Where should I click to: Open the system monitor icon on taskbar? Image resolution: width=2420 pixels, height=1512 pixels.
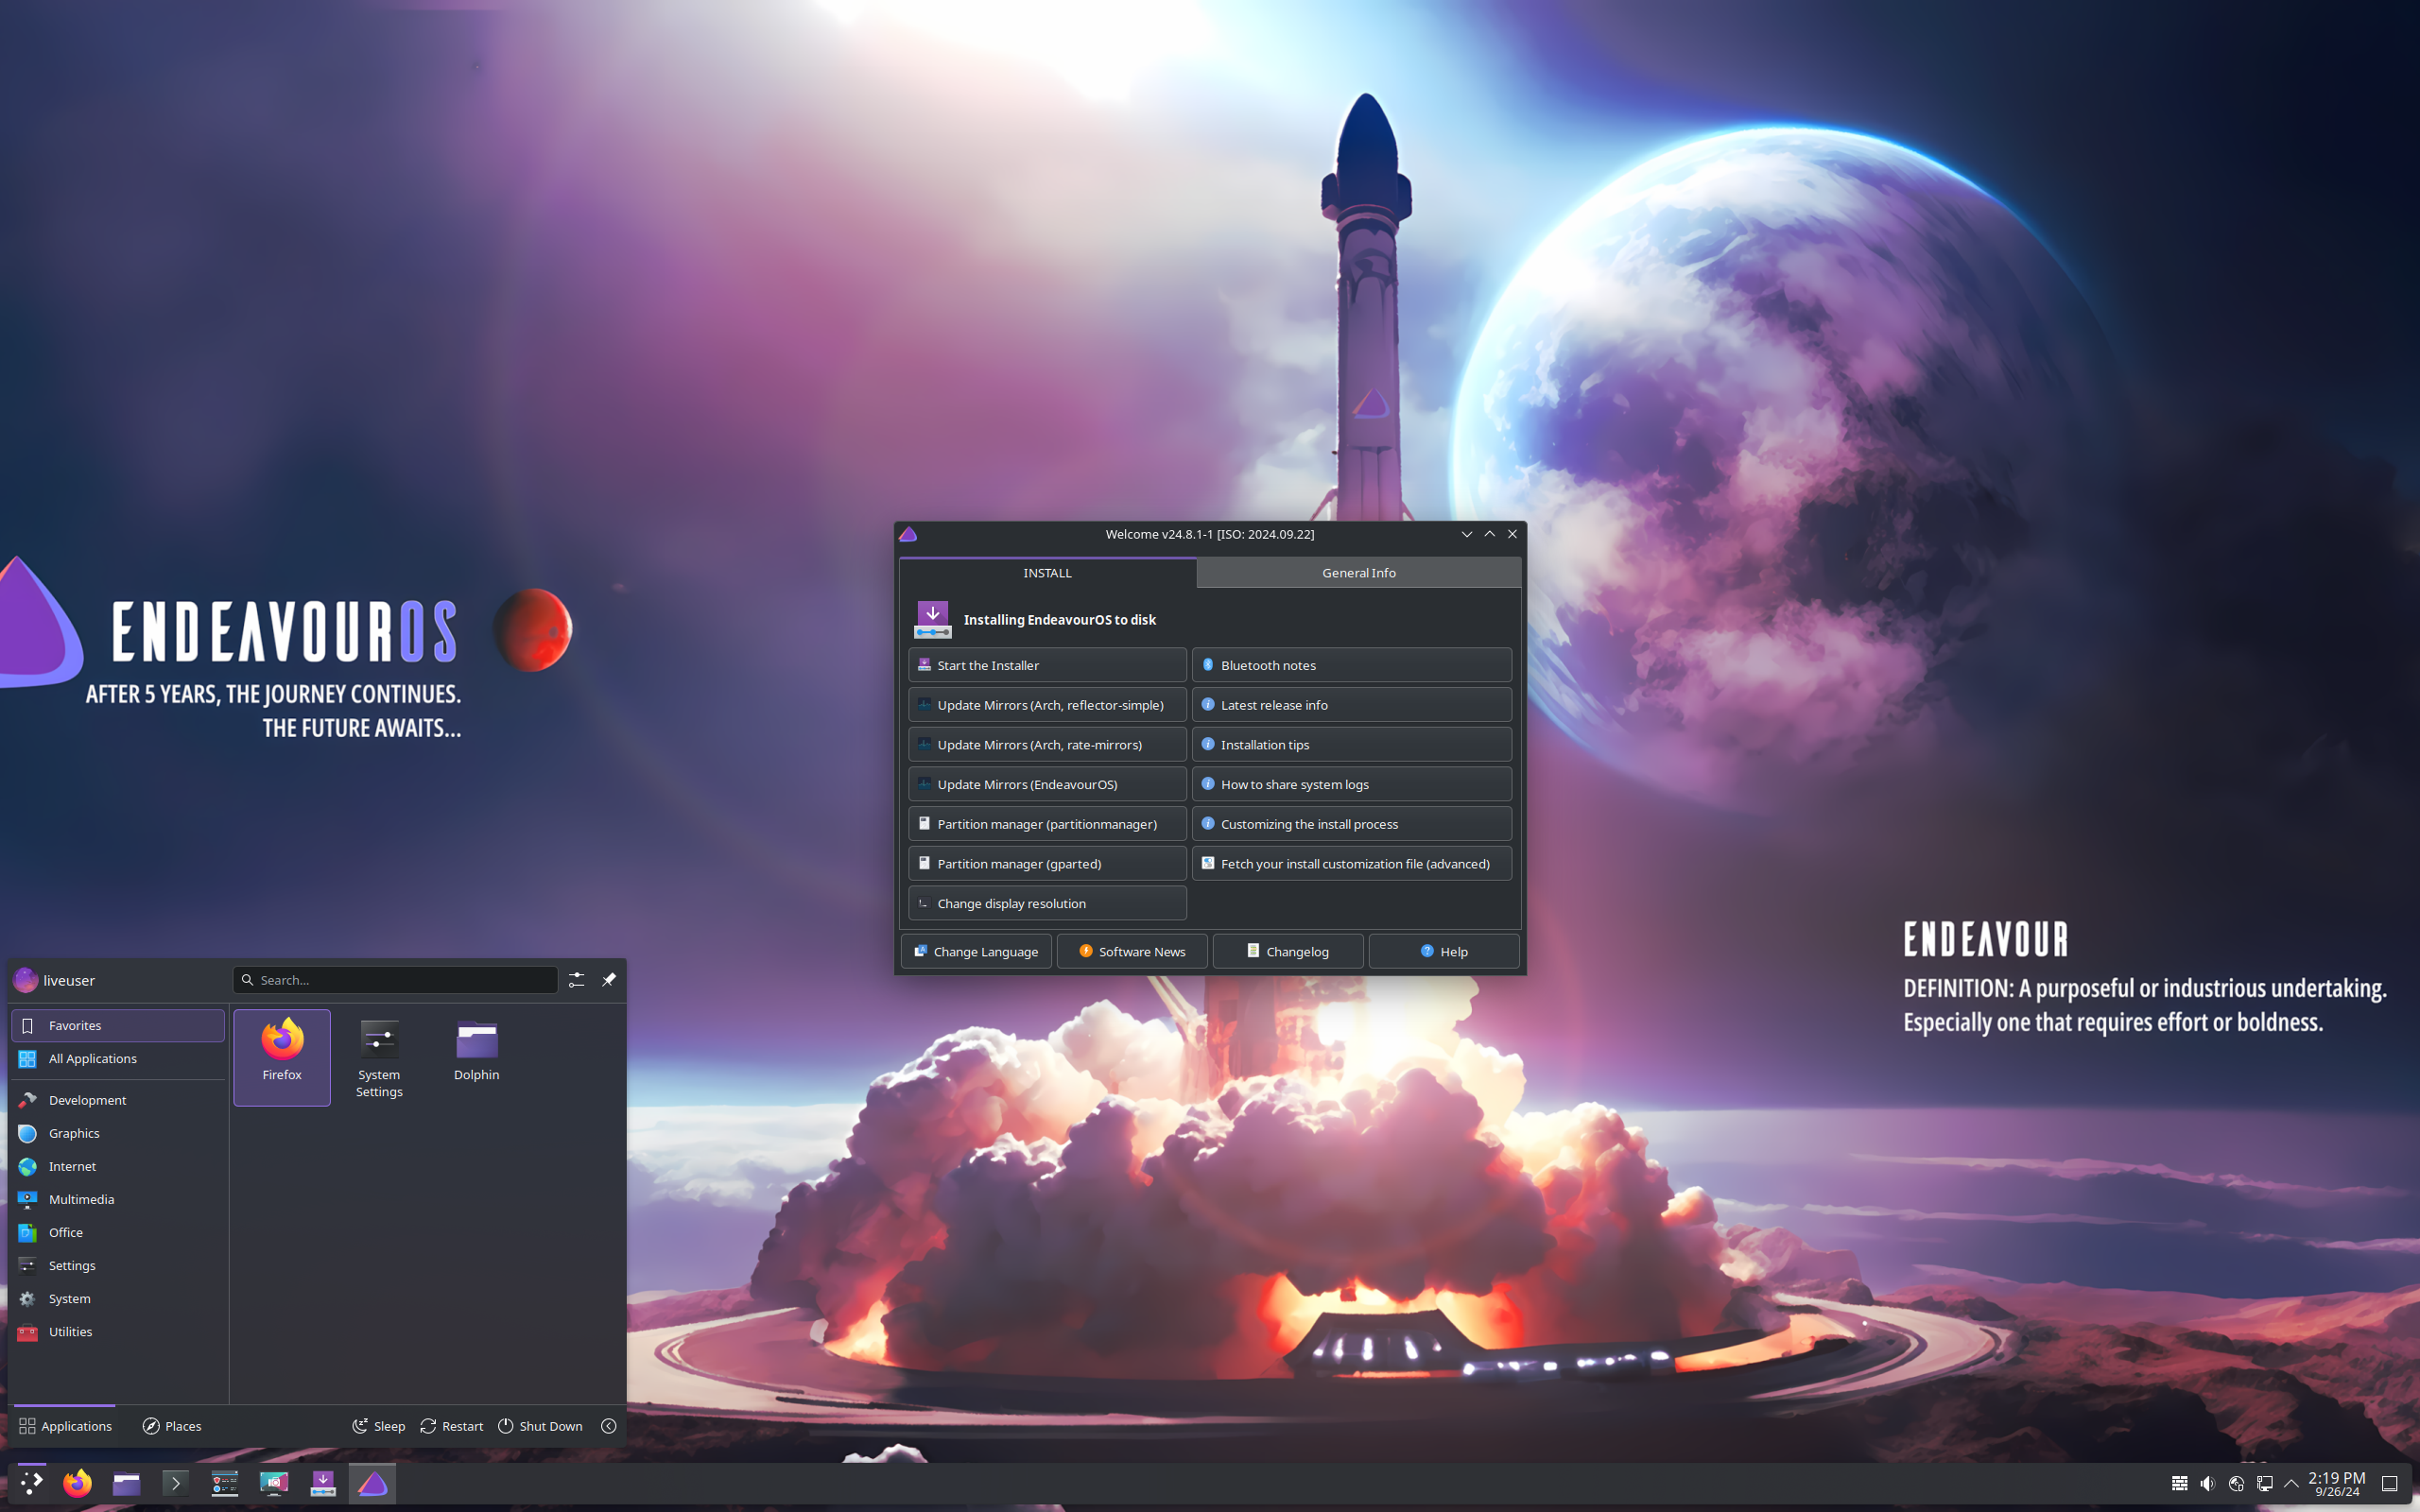click(224, 1483)
